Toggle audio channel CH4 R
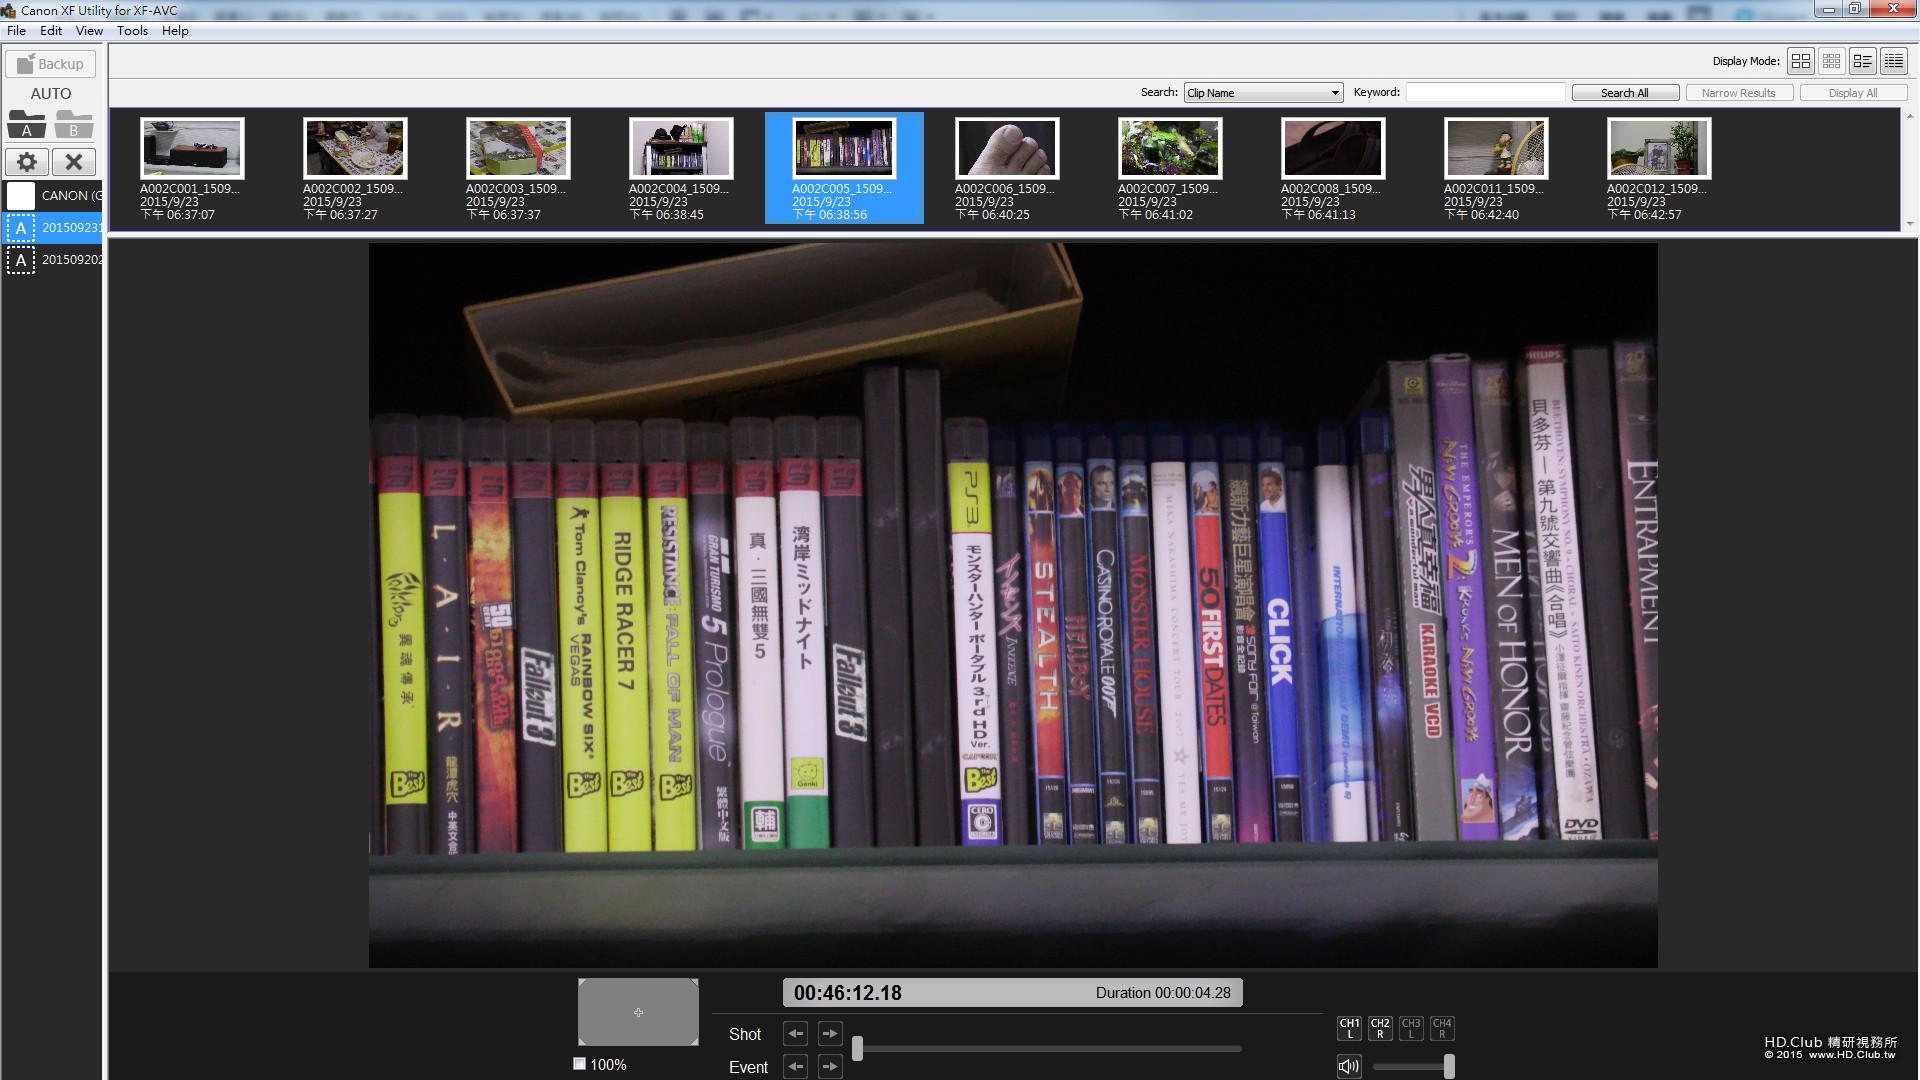This screenshot has width=1920, height=1080. click(1442, 1028)
